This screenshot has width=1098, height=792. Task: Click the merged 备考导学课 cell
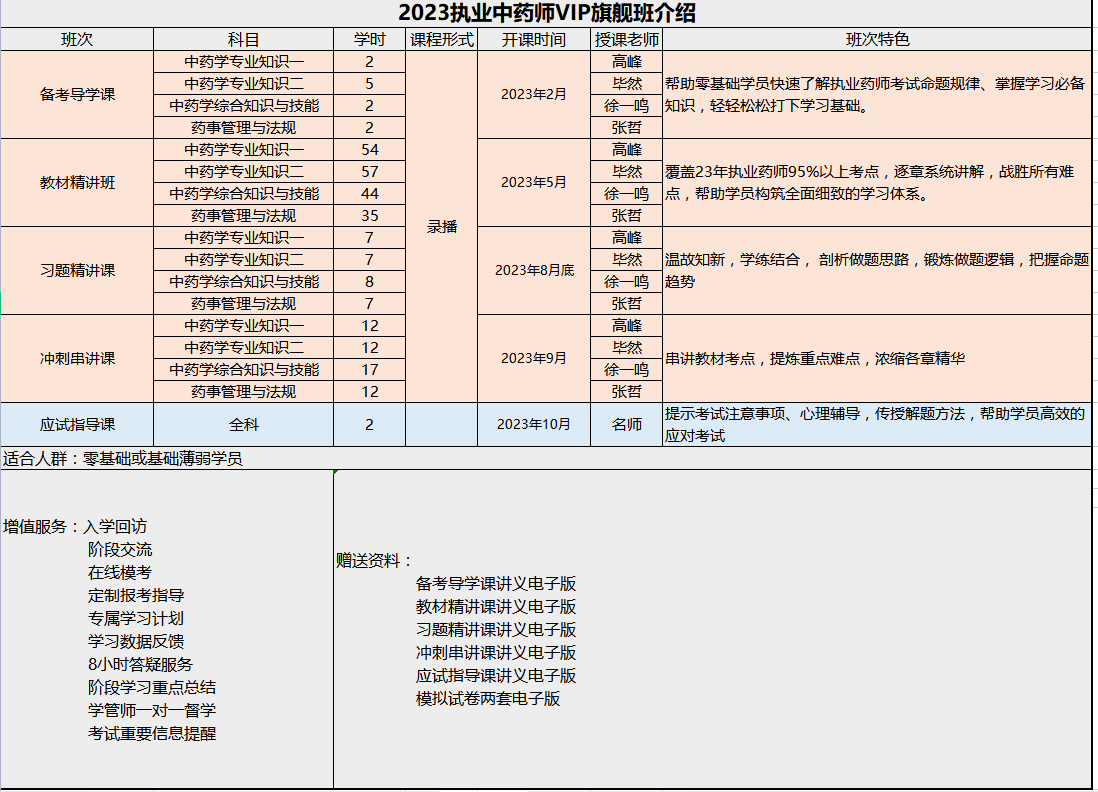[x=77, y=95]
